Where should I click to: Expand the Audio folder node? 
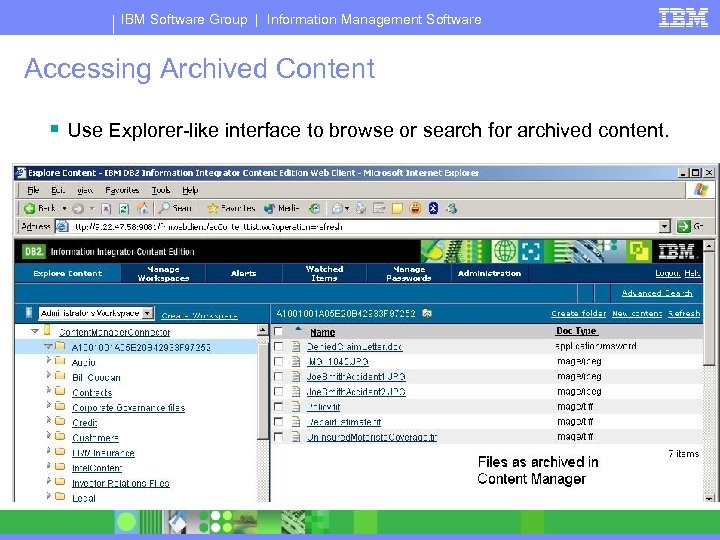[48, 360]
